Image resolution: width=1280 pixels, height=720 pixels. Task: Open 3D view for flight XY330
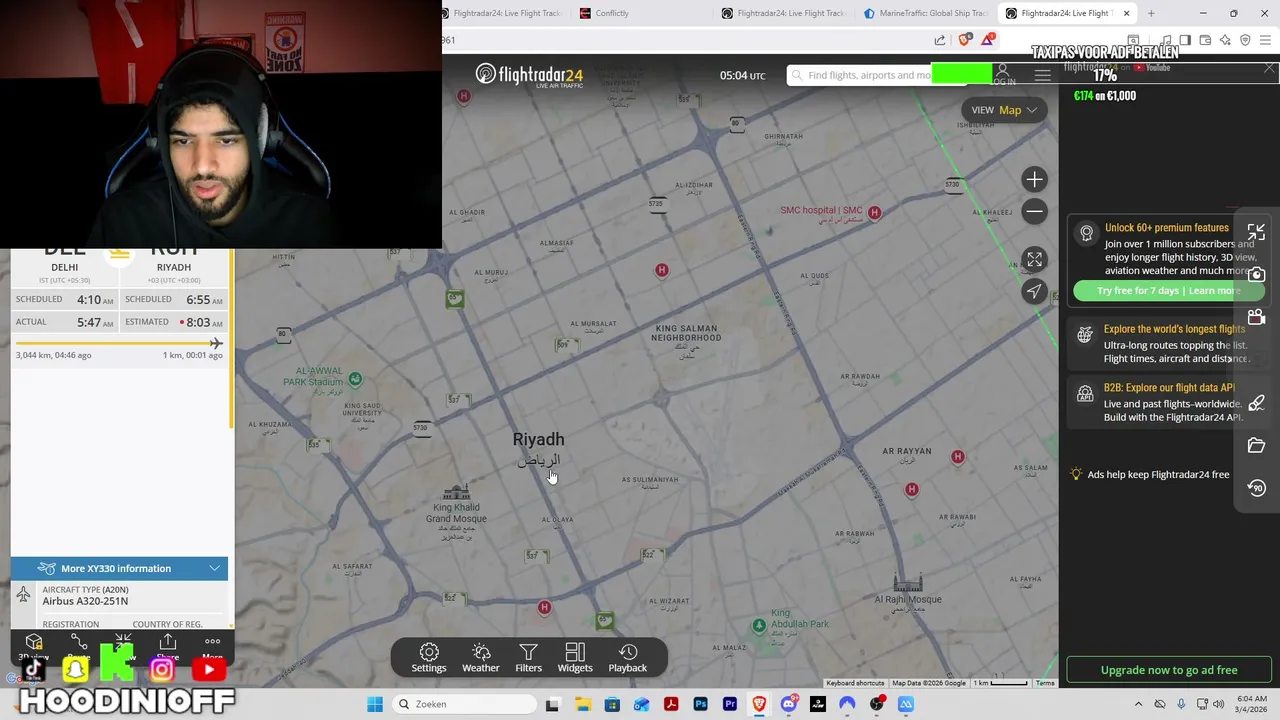click(x=34, y=646)
